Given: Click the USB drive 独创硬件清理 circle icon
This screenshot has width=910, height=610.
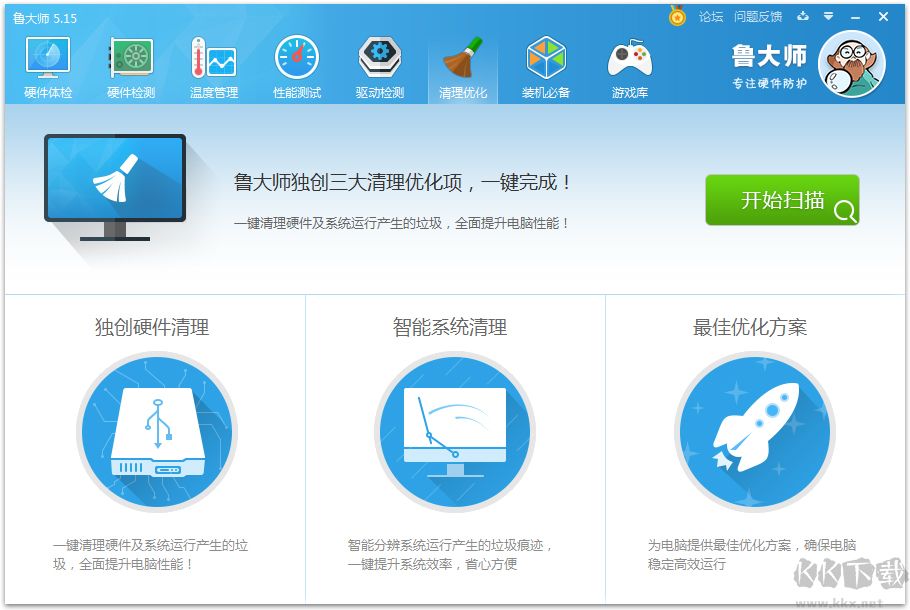Looking at the screenshot, I should tap(157, 432).
